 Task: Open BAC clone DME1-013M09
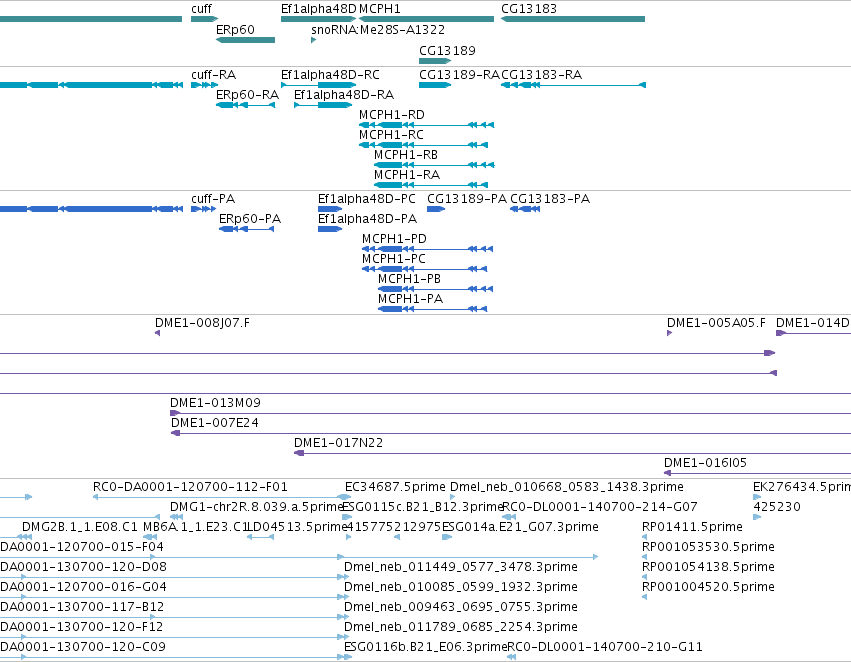(215, 403)
